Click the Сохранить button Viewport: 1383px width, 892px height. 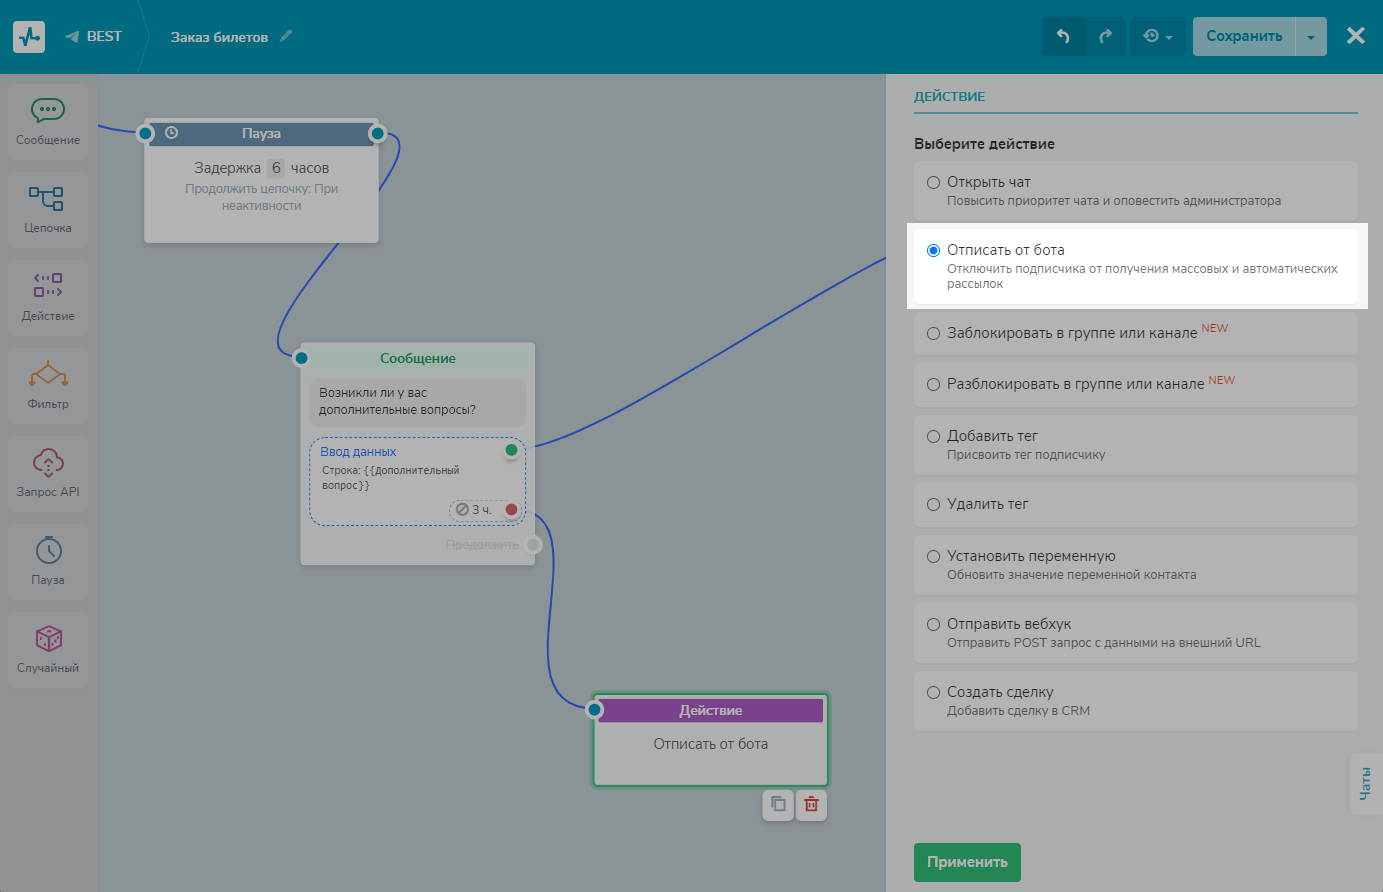(x=1244, y=37)
